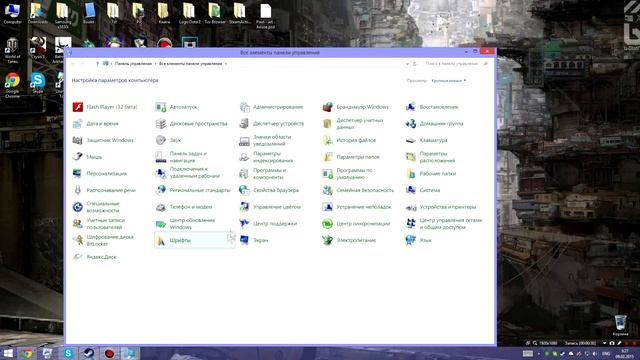Open Экран settings

(x=254, y=241)
